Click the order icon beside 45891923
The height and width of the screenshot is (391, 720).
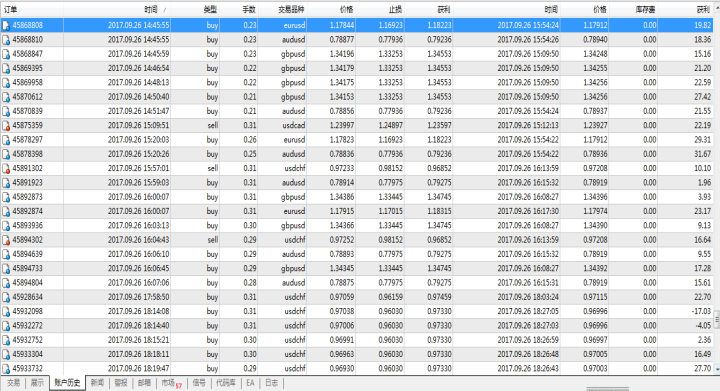tap(6, 183)
